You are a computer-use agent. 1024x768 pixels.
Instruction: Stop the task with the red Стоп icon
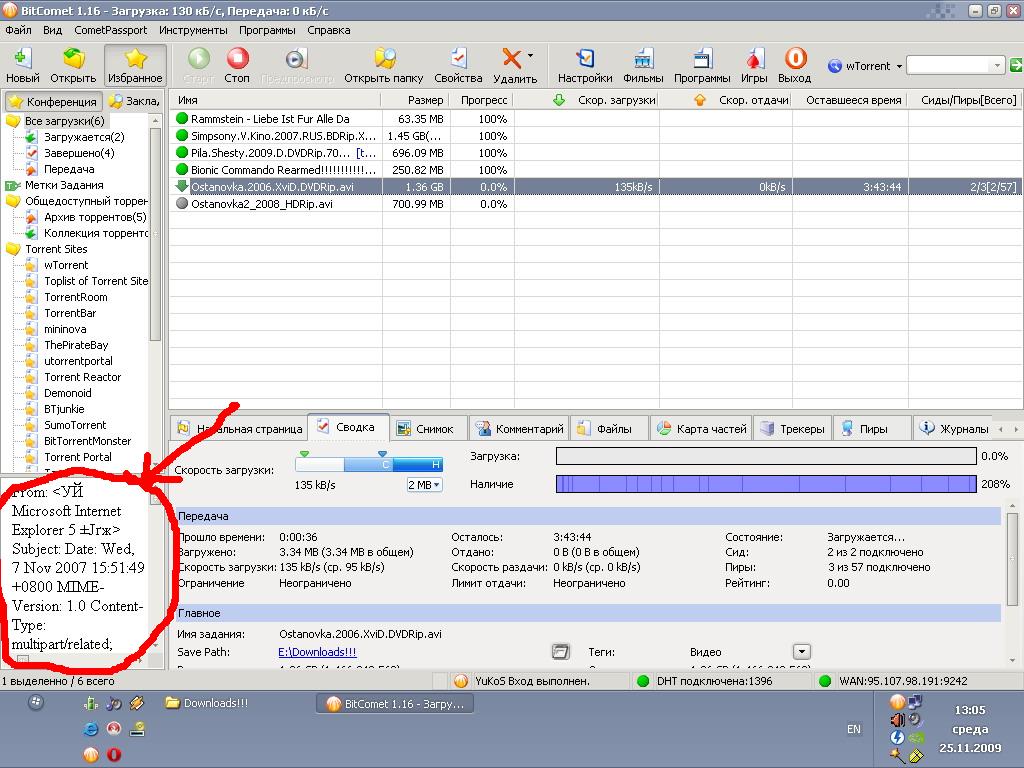coord(237,65)
